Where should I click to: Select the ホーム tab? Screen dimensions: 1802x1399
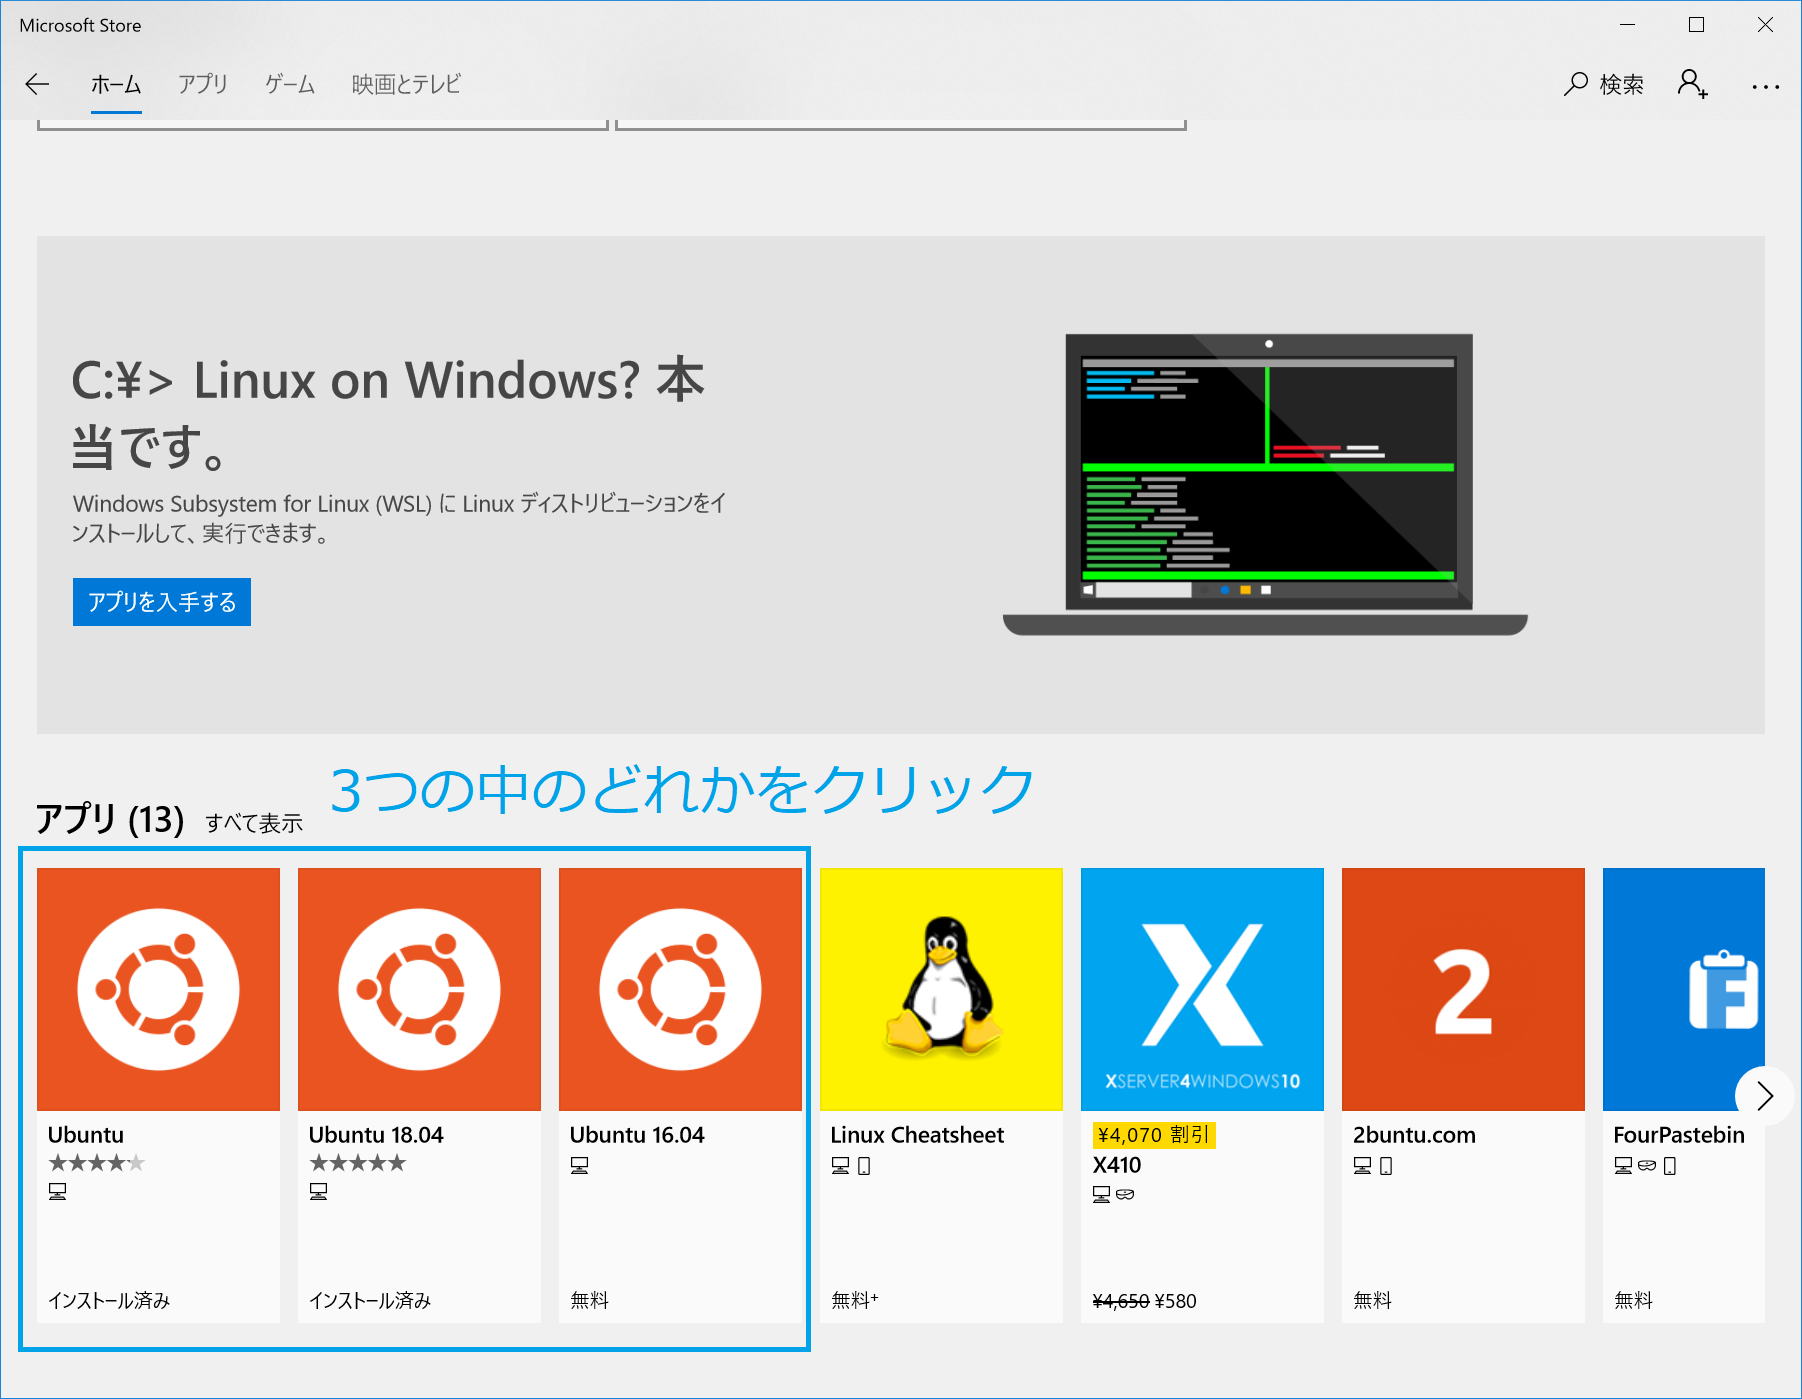(115, 85)
